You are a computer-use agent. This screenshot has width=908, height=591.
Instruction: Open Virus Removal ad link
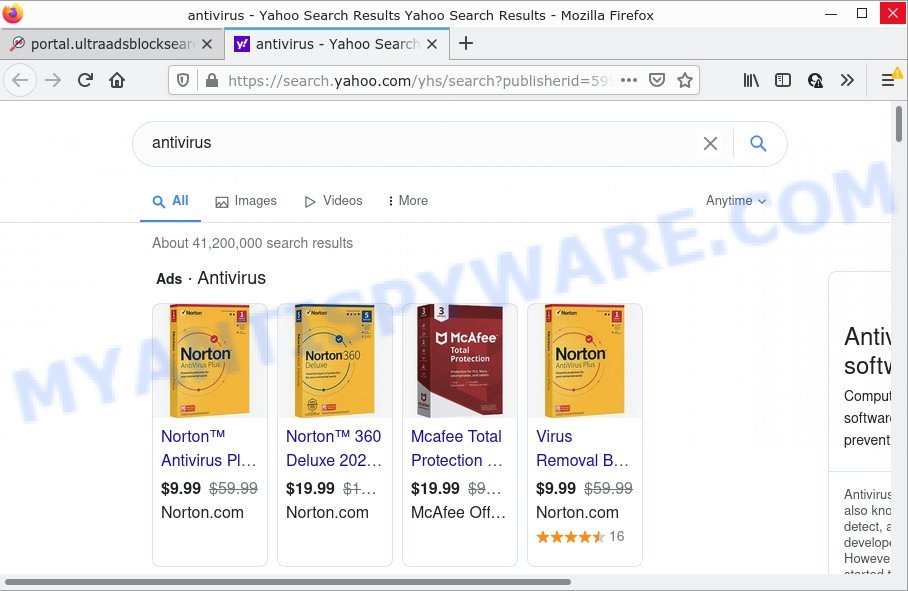(x=583, y=448)
